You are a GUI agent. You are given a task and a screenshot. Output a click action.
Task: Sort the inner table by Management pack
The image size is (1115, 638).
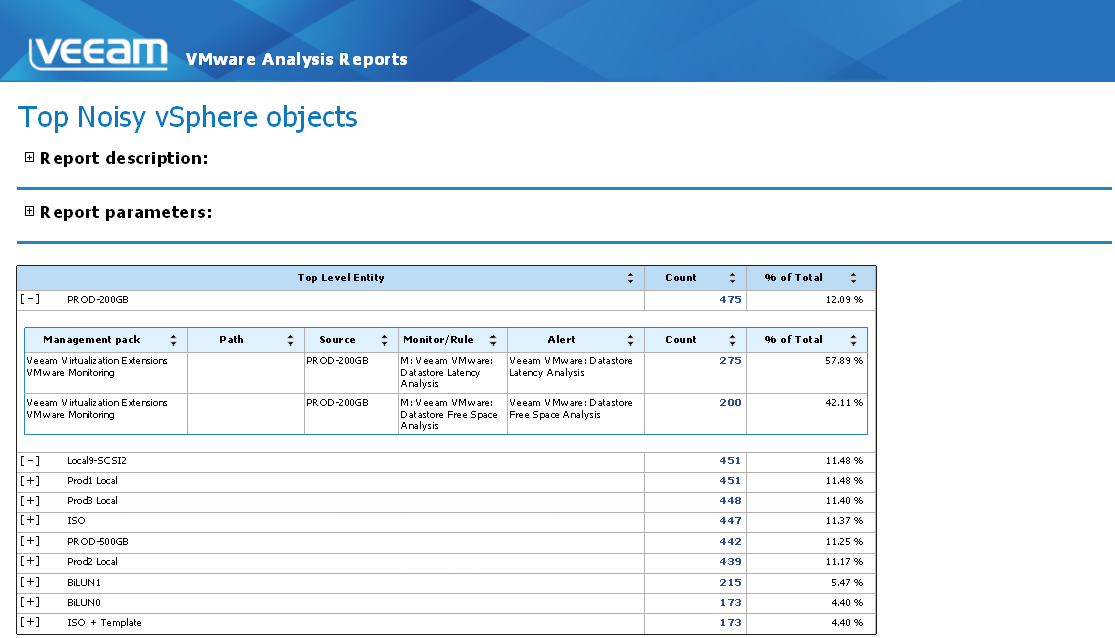173,340
